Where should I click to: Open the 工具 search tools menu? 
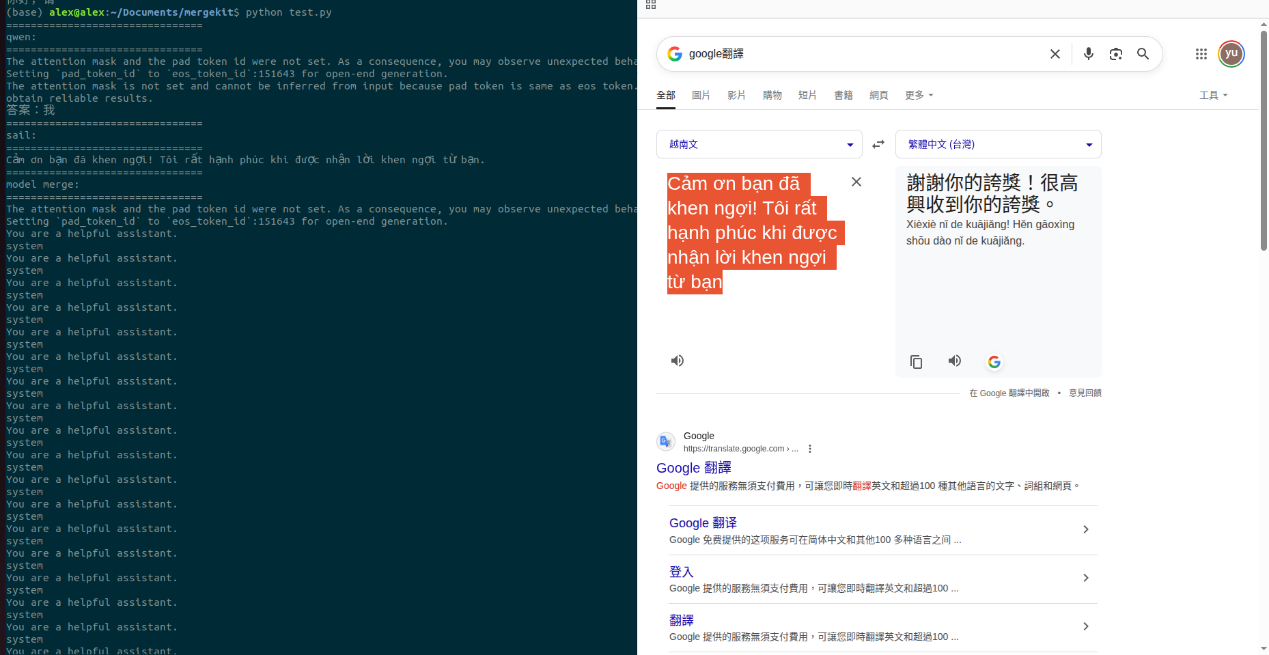1213,95
